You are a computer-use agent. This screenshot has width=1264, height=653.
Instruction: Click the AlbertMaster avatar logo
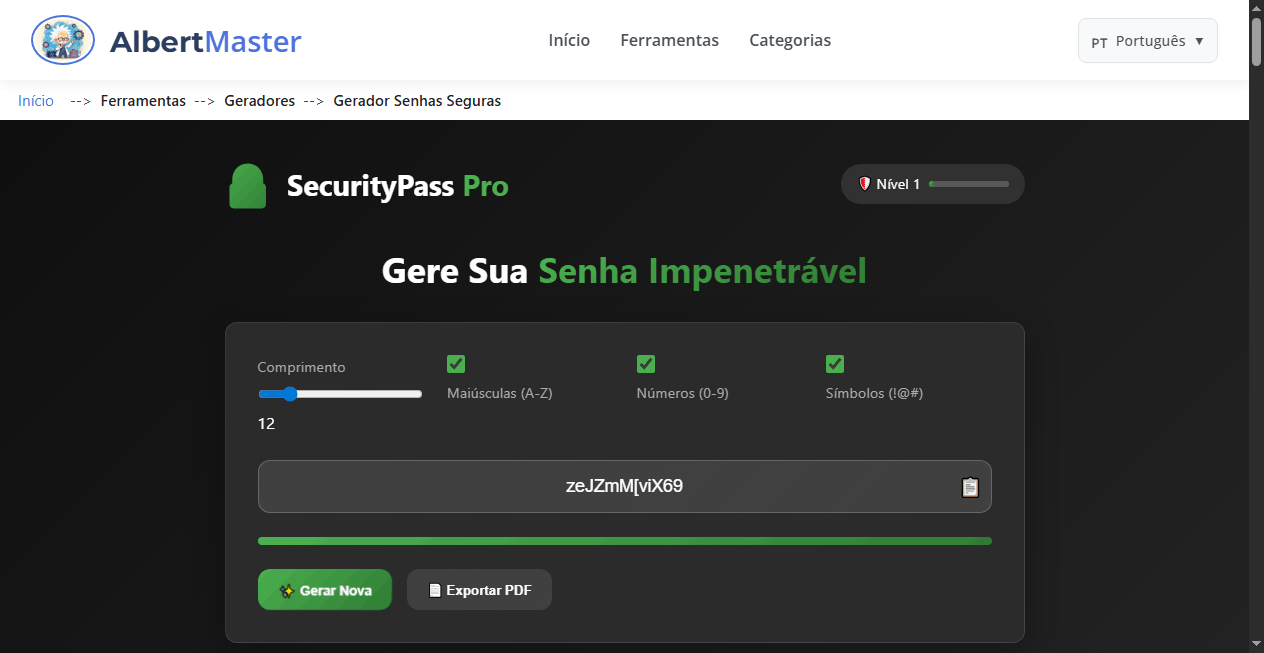(62, 40)
